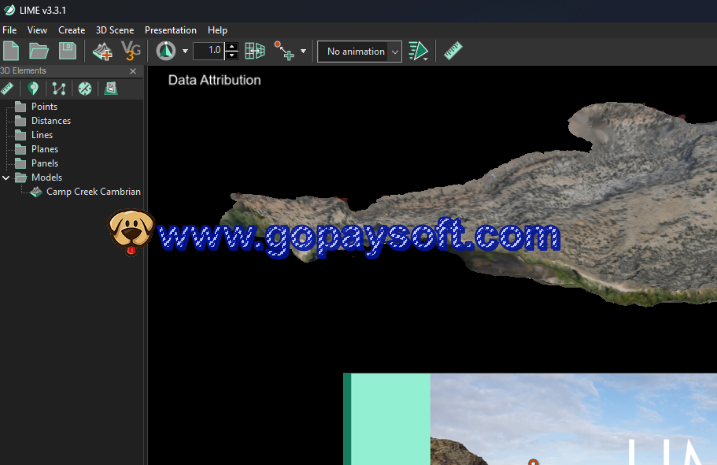The height and width of the screenshot is (465, 717).
Task: Toggle the grid projection view icon
Action: pyautogui.click(x=255, y=50)
